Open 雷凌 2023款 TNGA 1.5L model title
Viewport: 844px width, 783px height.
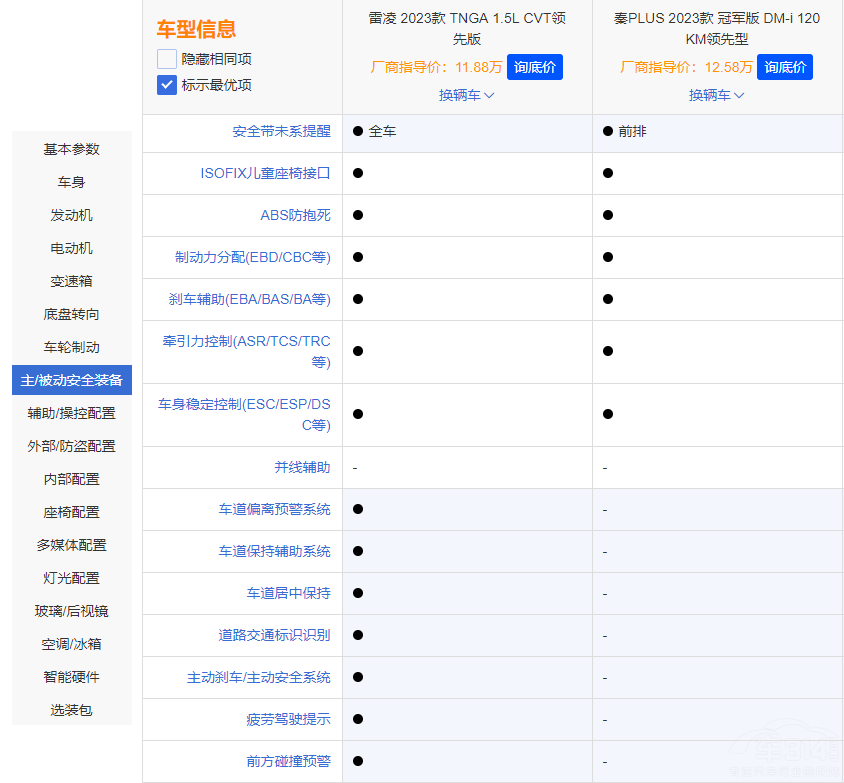[x=467, y=29]
